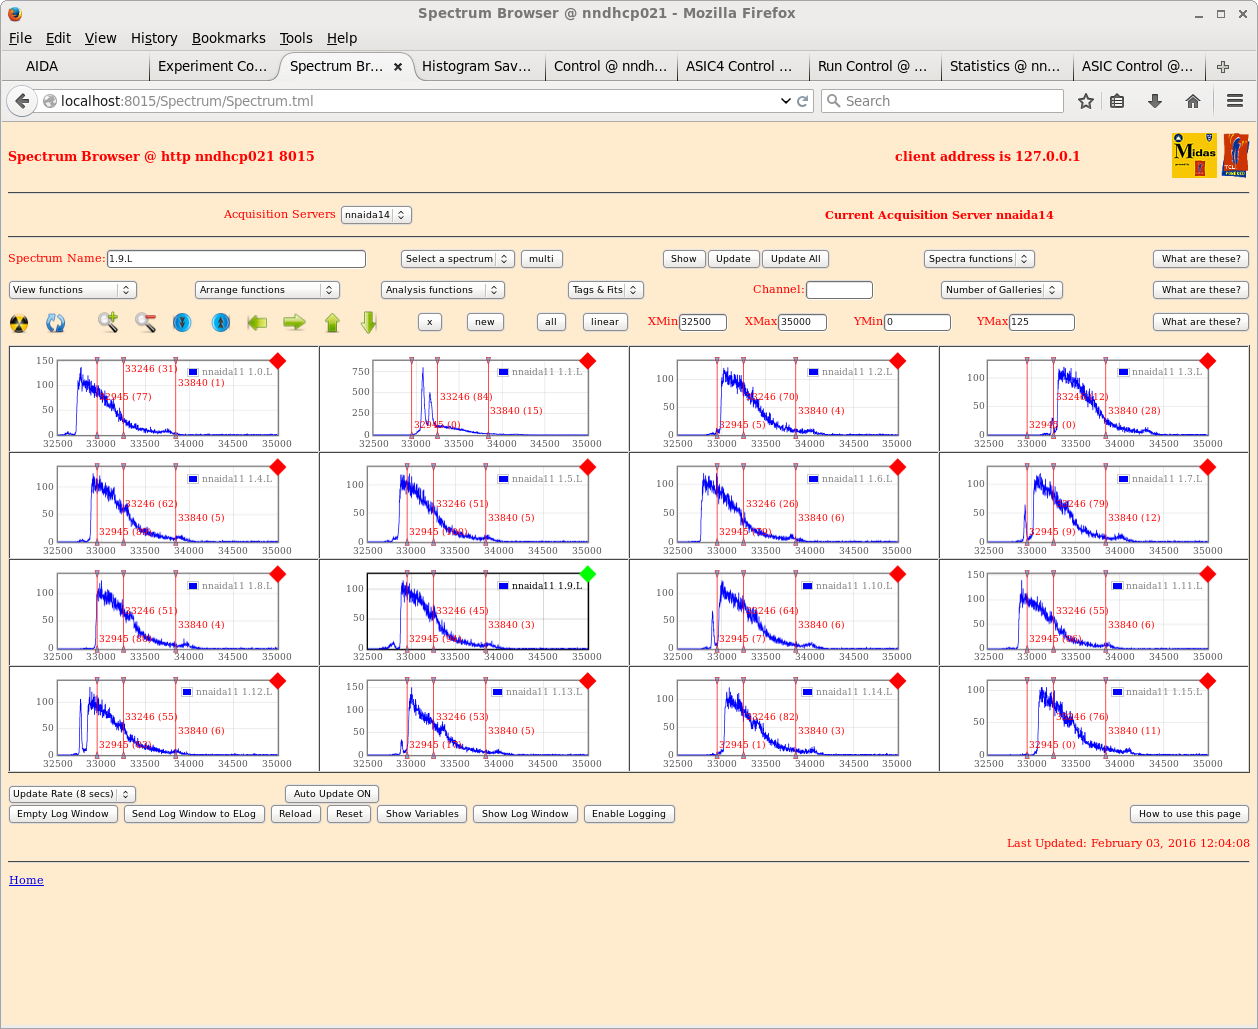Go back using Firefox back arrow
This screenshot has height=1029, width=1258.
[x=22, y=101]
